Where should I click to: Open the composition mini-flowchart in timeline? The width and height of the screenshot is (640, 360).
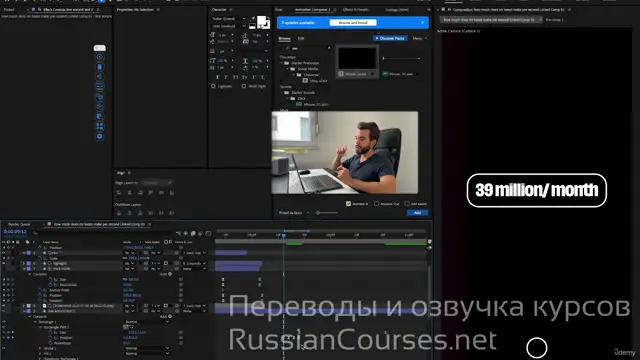(x=178, y=233)
